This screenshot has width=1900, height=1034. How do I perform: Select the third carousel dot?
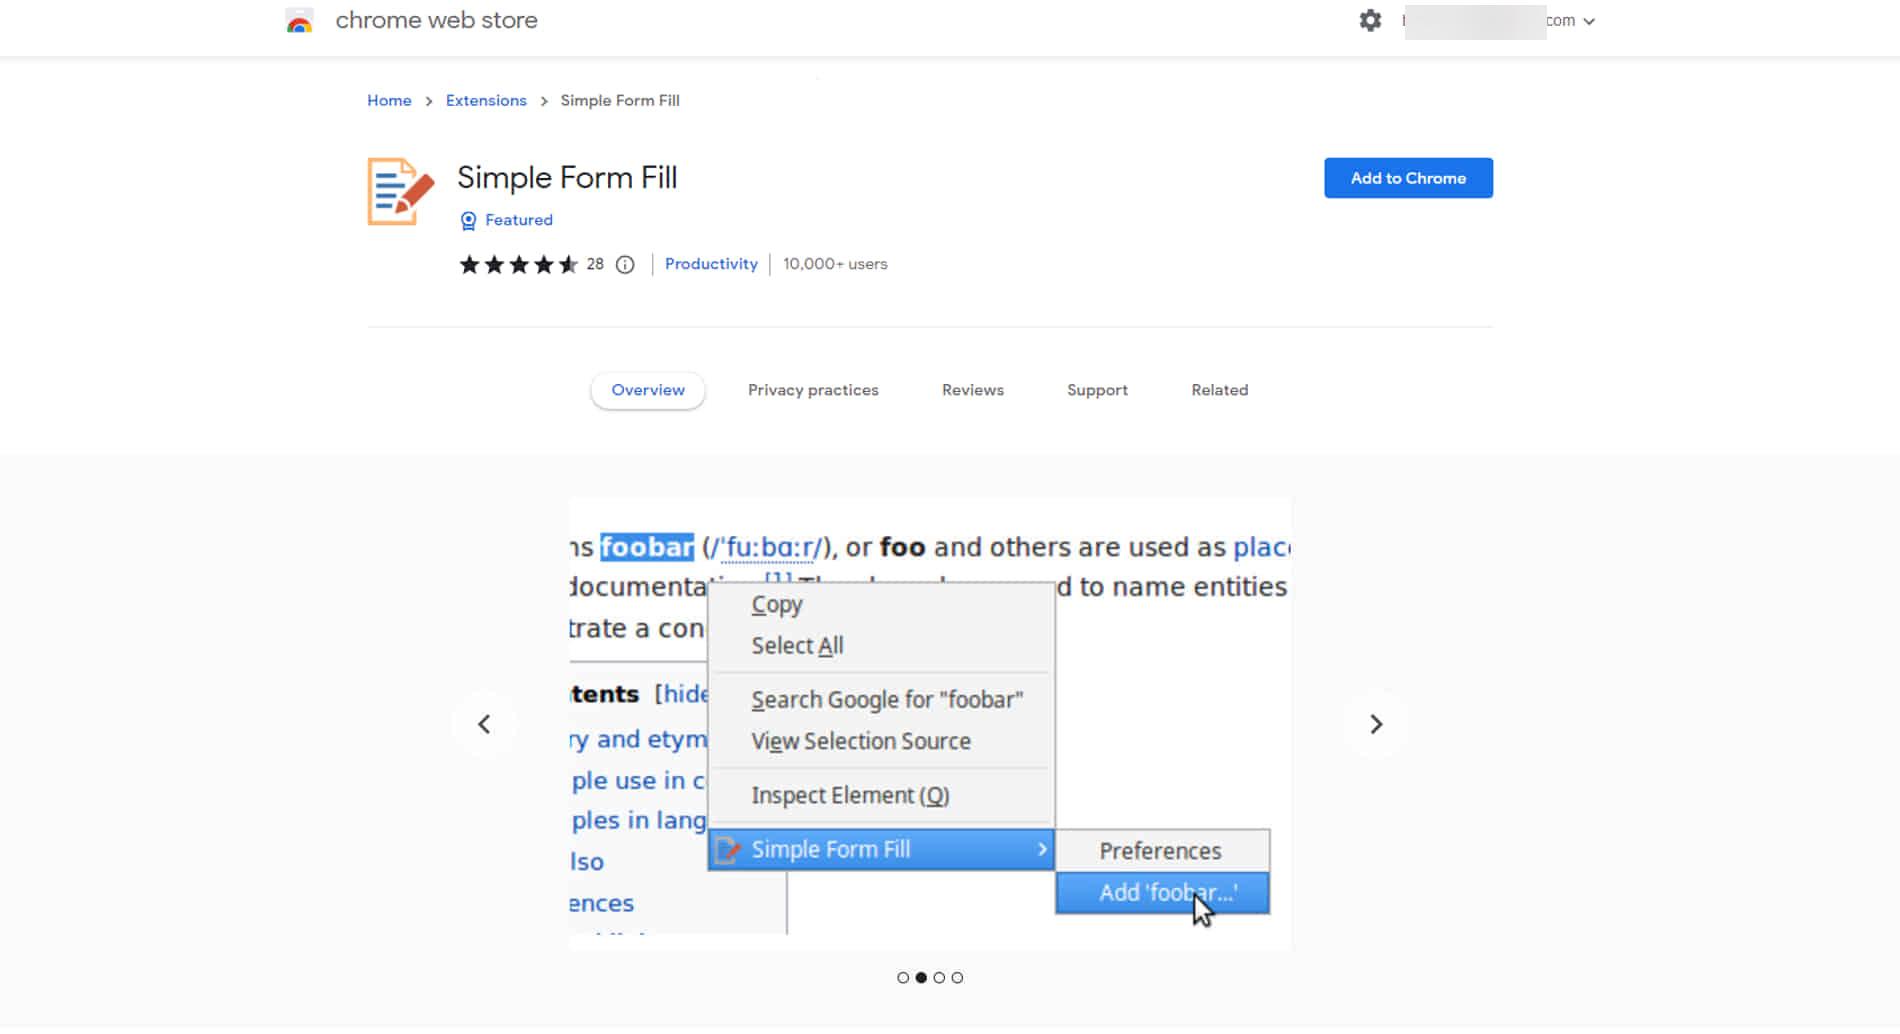click(940, 978)
